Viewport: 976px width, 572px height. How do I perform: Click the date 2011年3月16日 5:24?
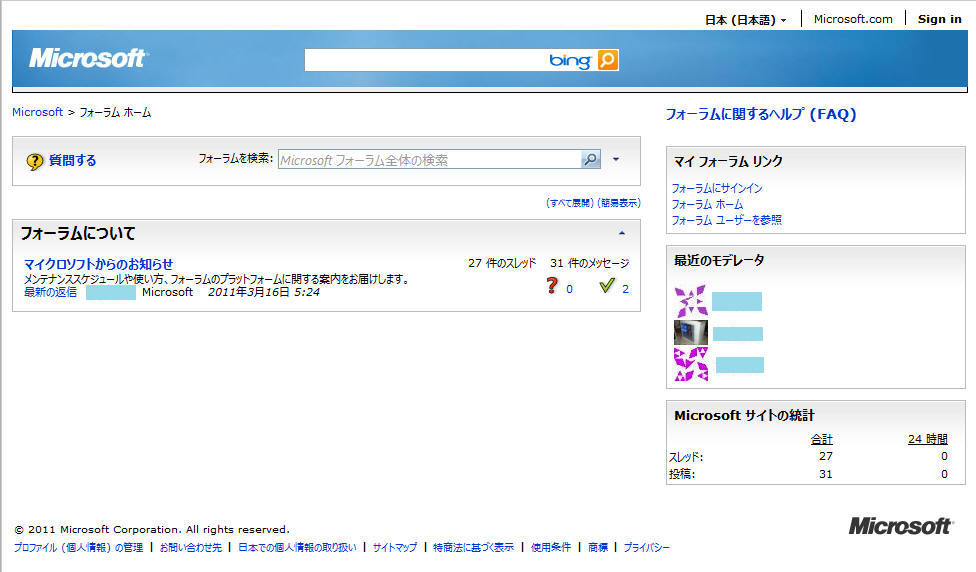pos(264,292)
